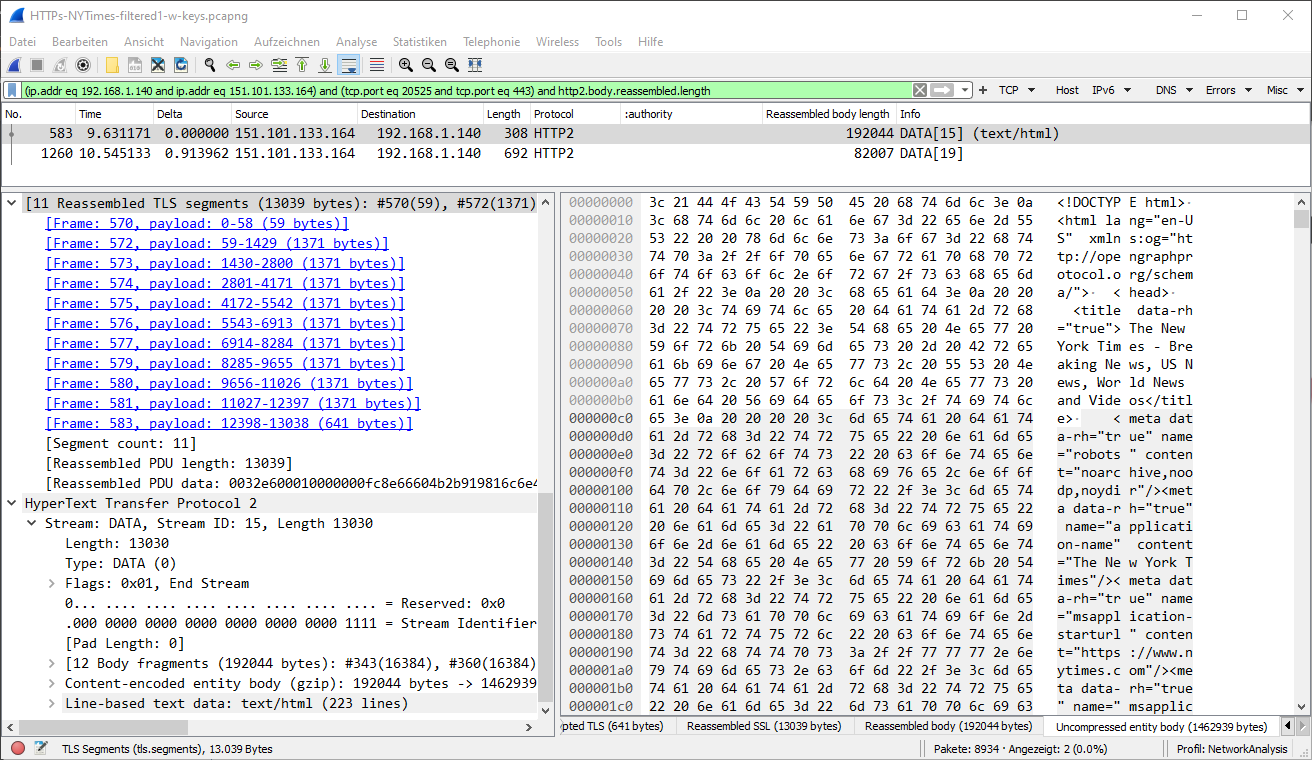Click the restart capture icon
This screenshot has height=760, width=1312.
(60, 65)
